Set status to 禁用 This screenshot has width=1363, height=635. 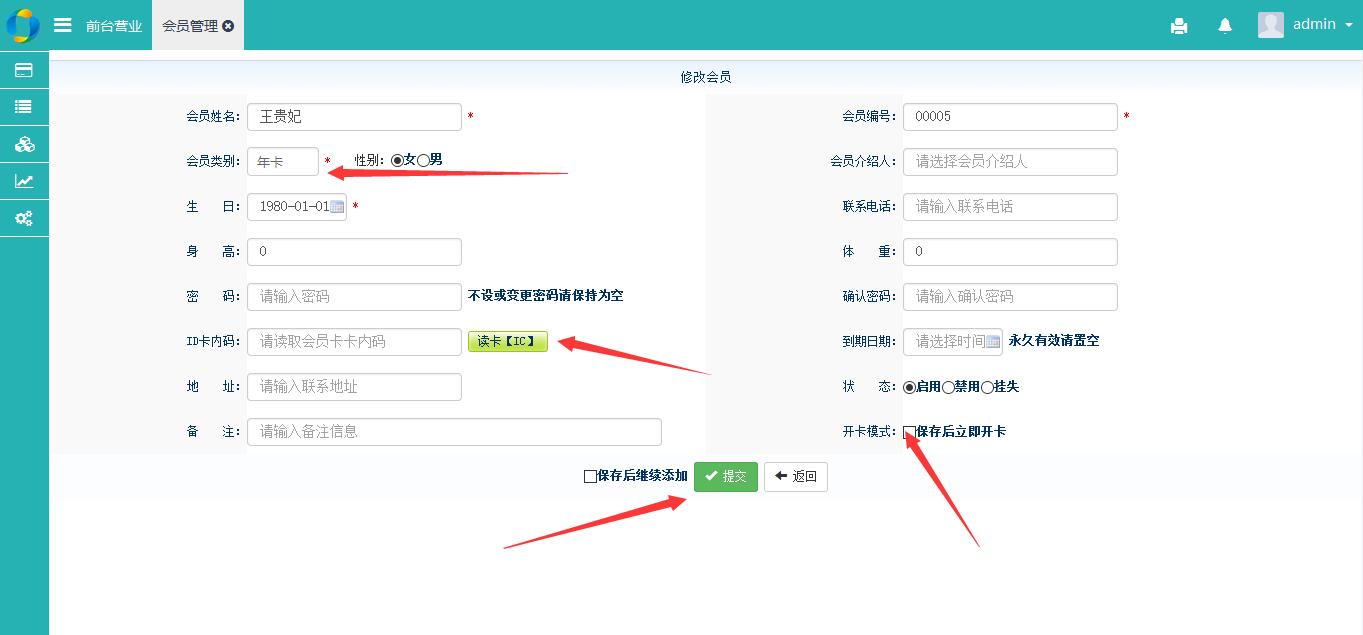point(948,387)
